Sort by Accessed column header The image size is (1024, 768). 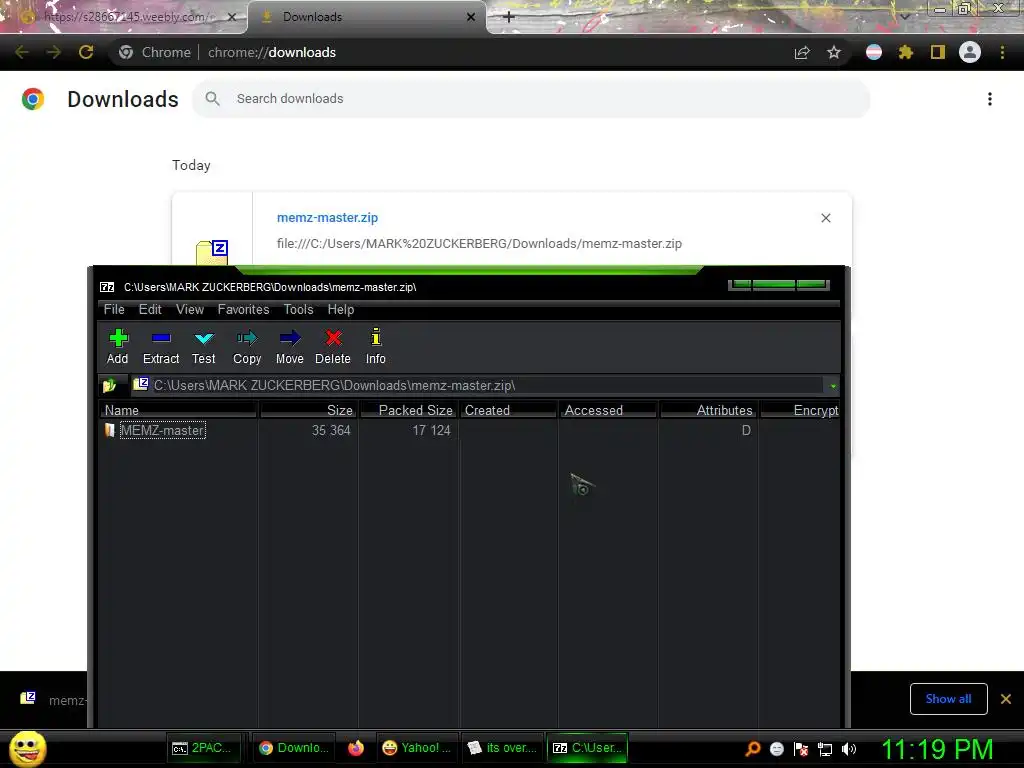click(608, 410)
